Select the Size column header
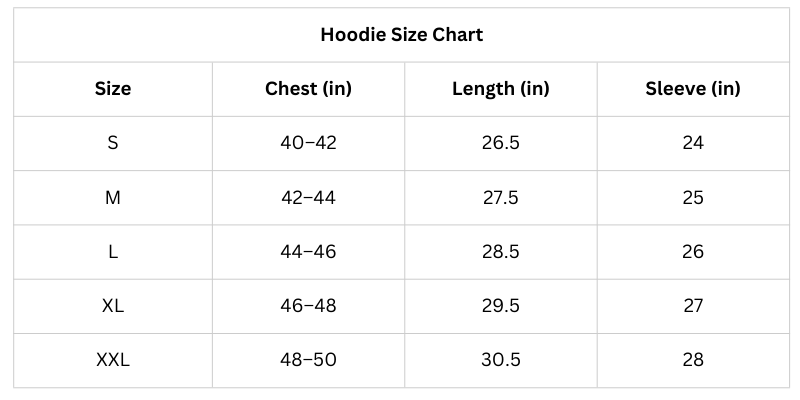800x400 pixels. [x=113, y=89]
